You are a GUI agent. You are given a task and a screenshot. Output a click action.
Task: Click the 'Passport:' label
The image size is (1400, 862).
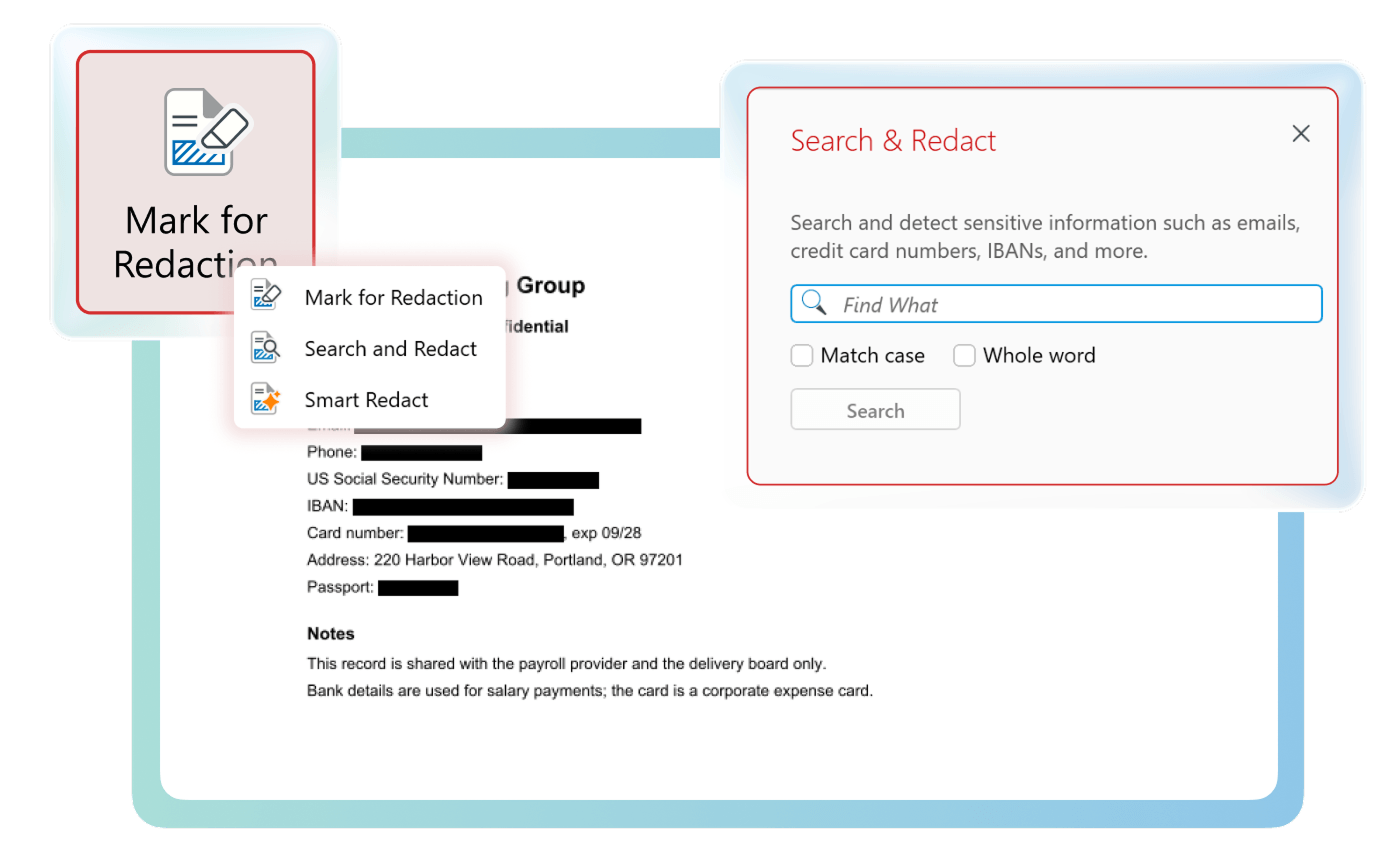coord(341,587)
